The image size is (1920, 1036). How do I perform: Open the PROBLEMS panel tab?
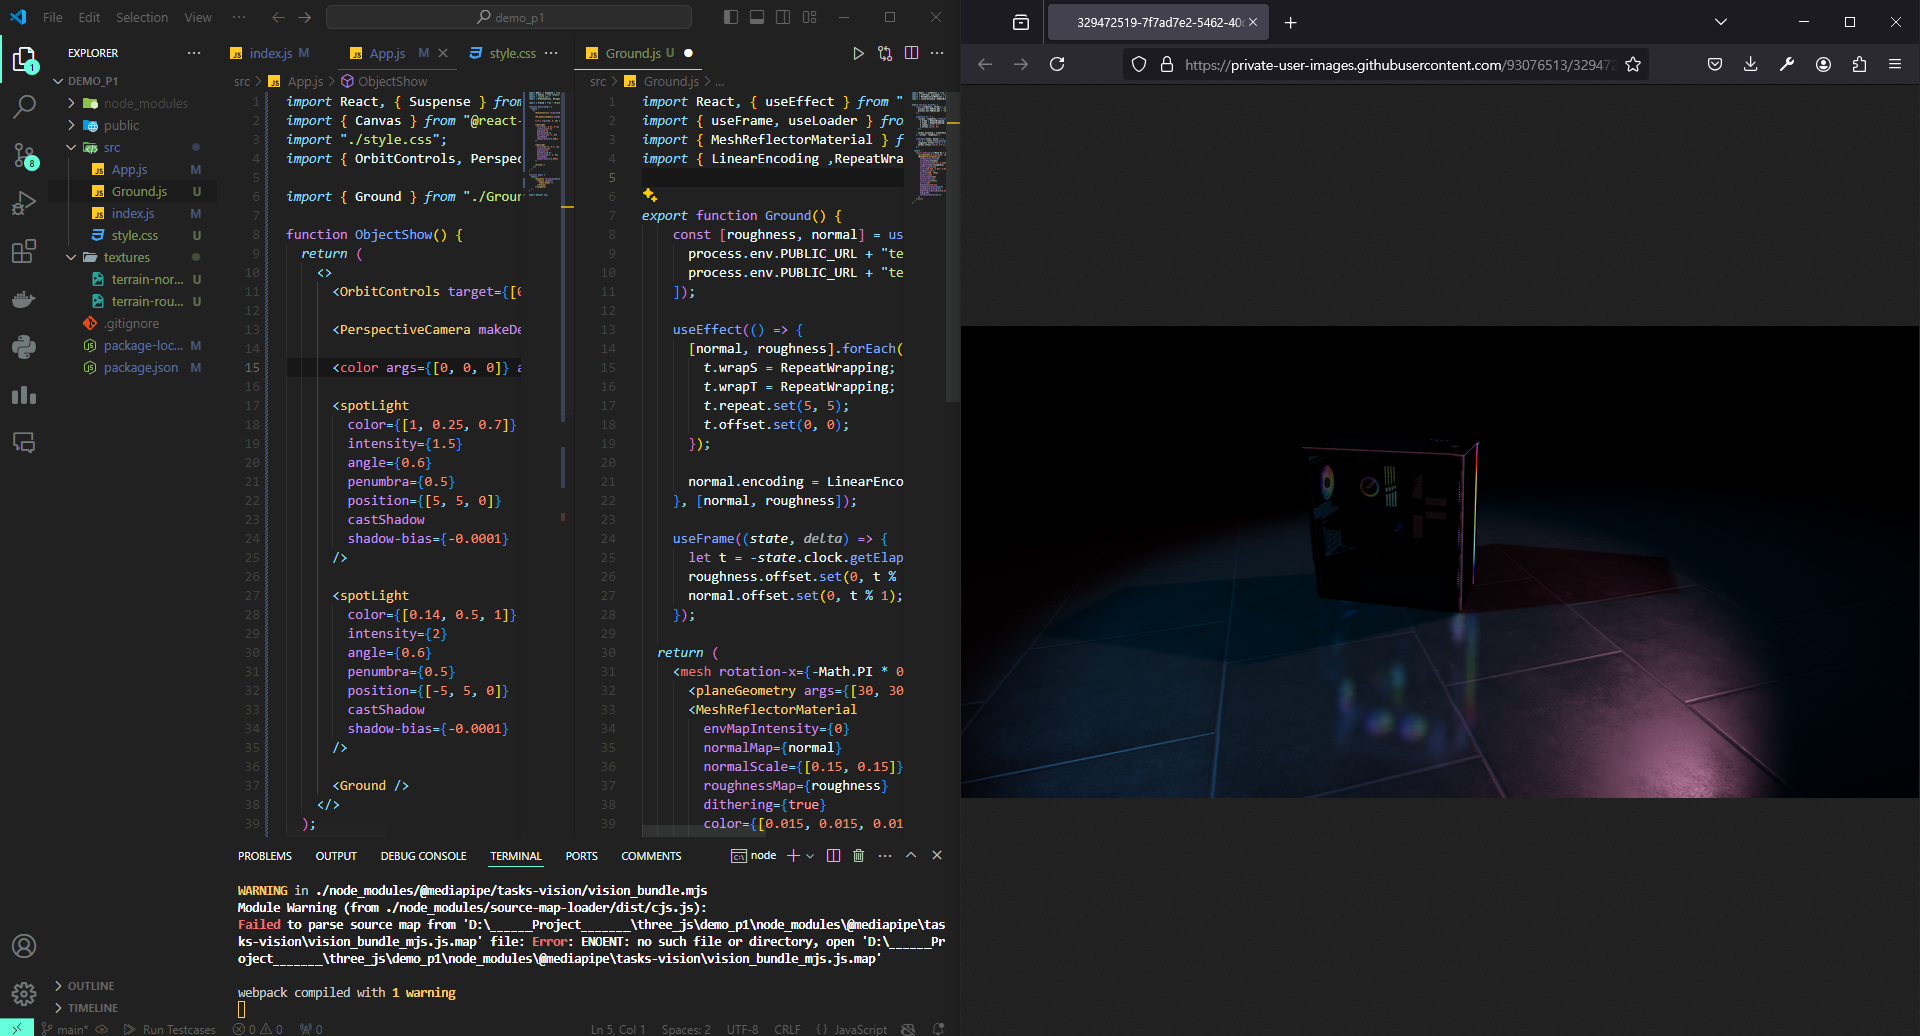tap(265, 856)
